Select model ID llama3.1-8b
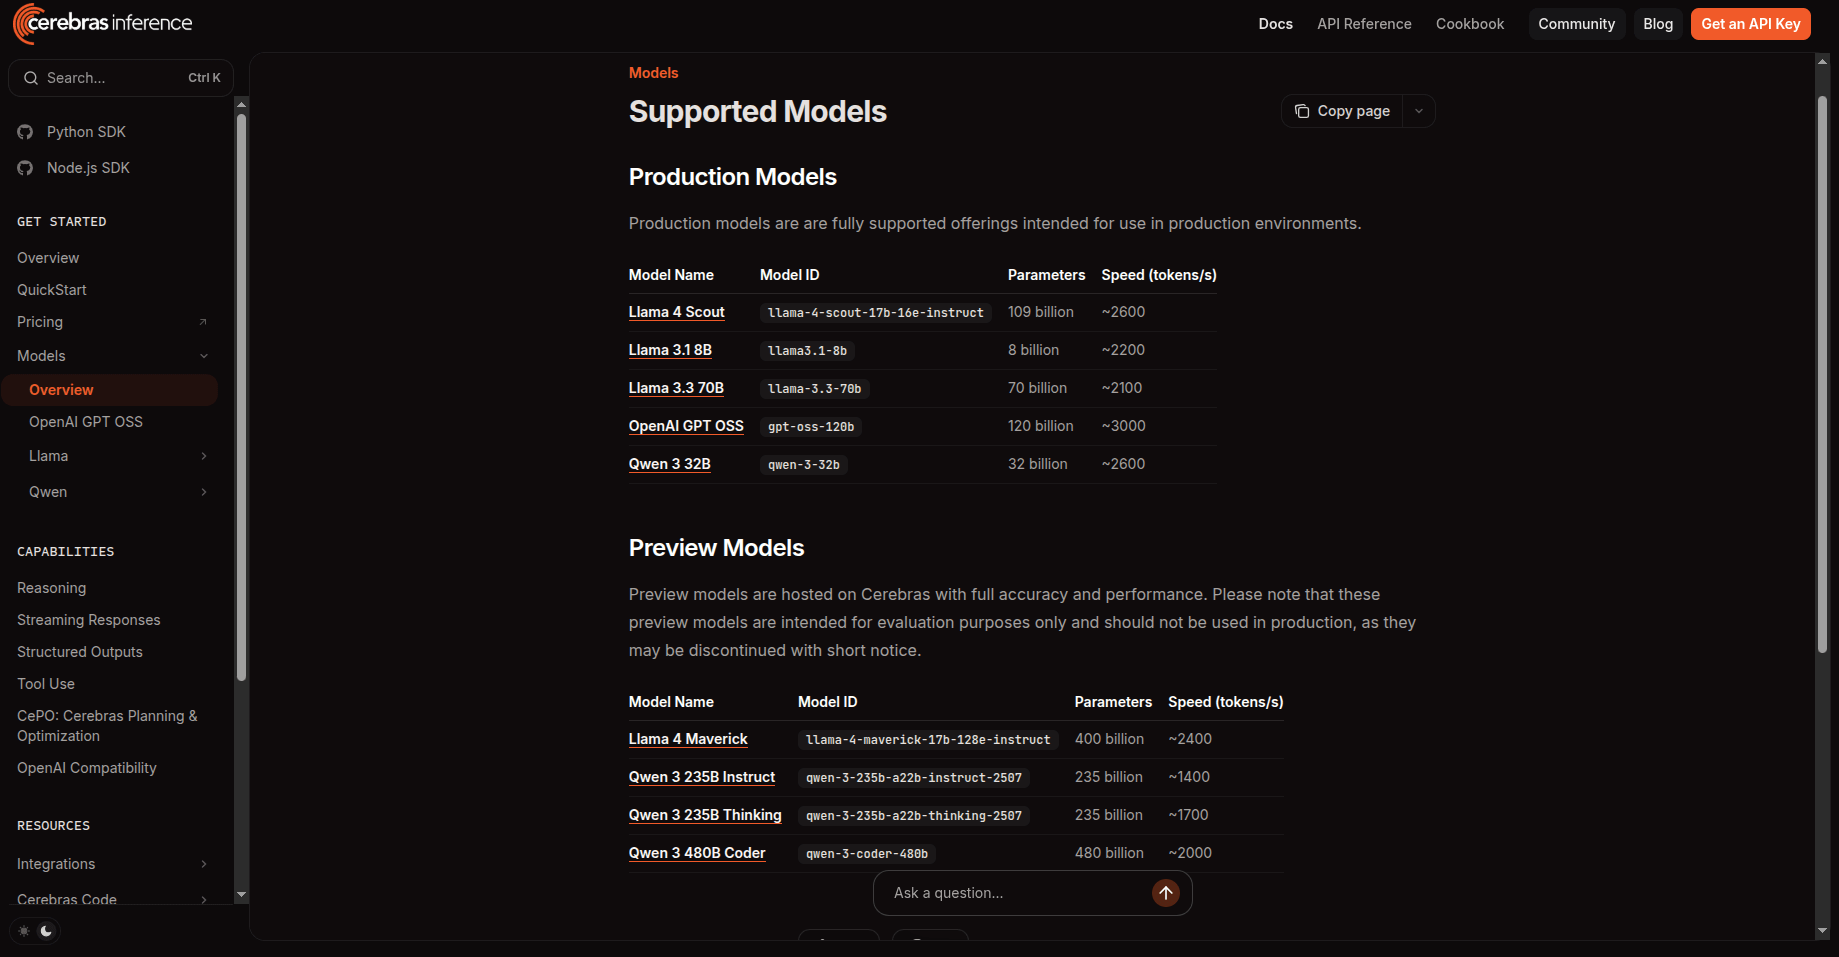This screenshot has width=1839, height=957. tap(807, 351)
